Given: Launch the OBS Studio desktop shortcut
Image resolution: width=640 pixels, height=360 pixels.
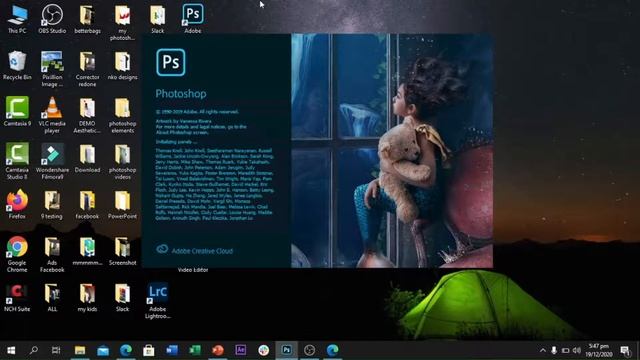Looking at the screenshot, I should pyautogui.click(x=52, y=18).
